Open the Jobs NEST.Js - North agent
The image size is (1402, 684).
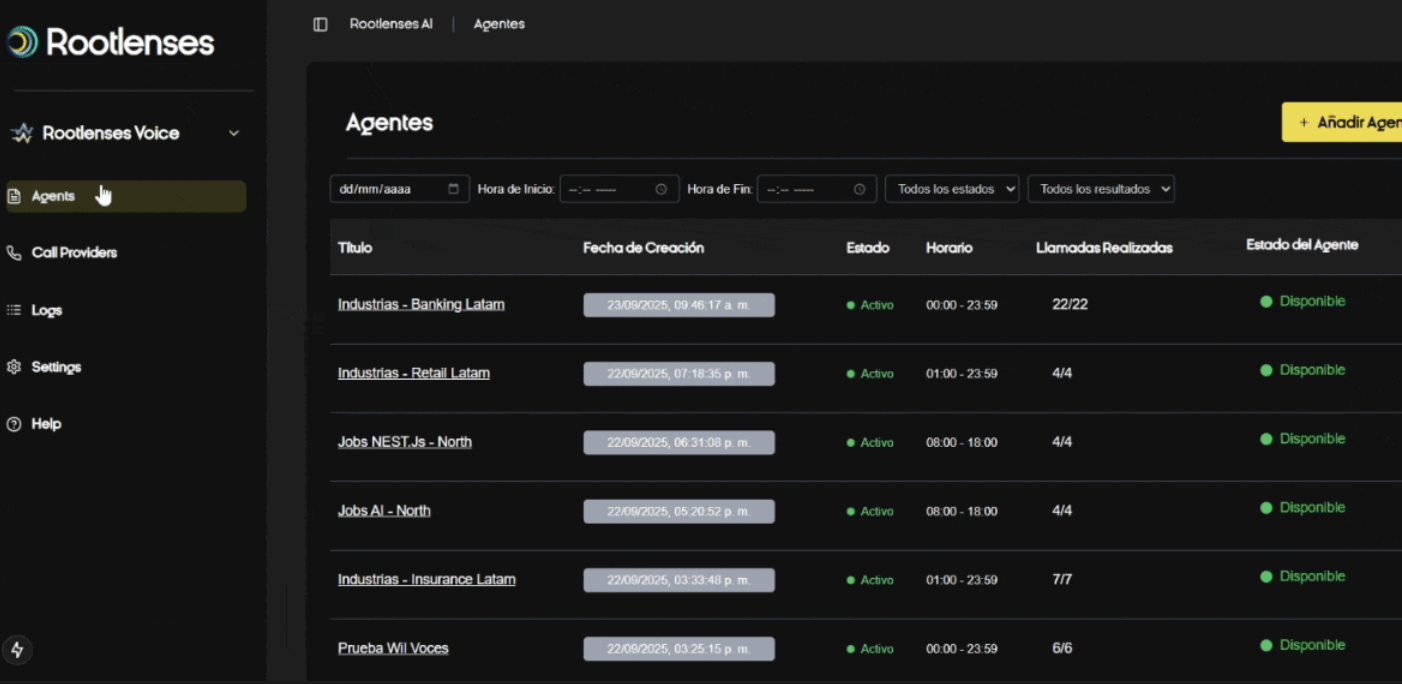click(x=404, y=442)
